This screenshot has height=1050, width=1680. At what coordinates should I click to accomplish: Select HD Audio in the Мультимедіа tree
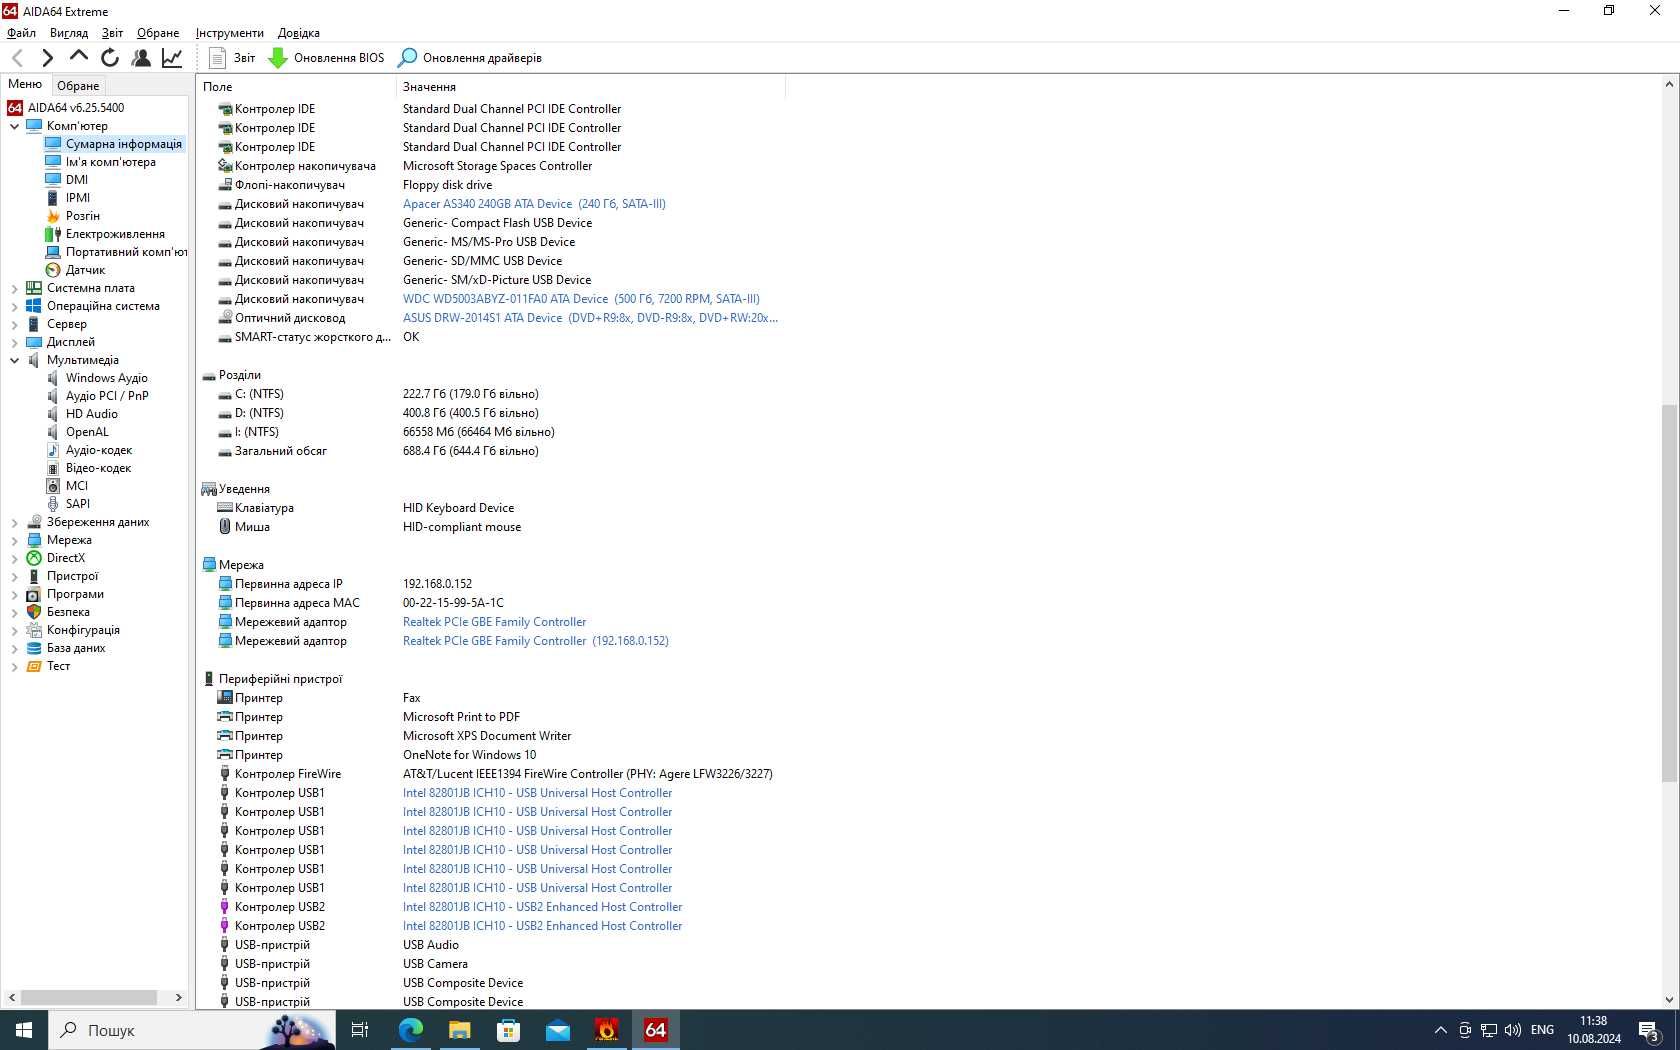pos(91,414)
